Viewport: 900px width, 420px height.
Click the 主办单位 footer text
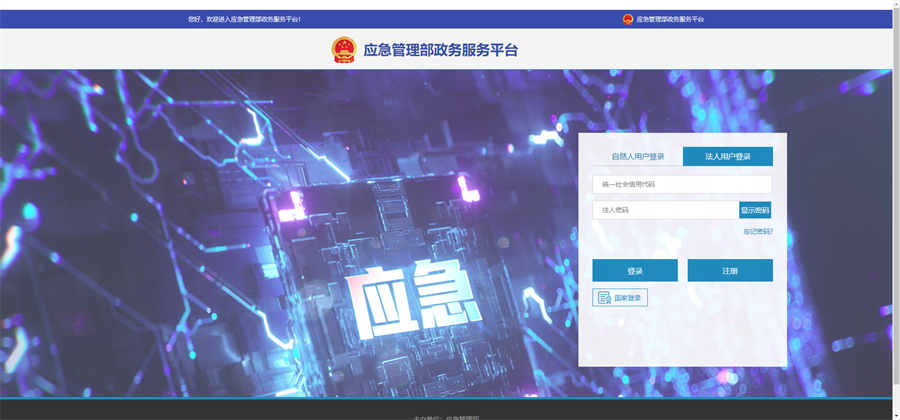coord(446,417)
